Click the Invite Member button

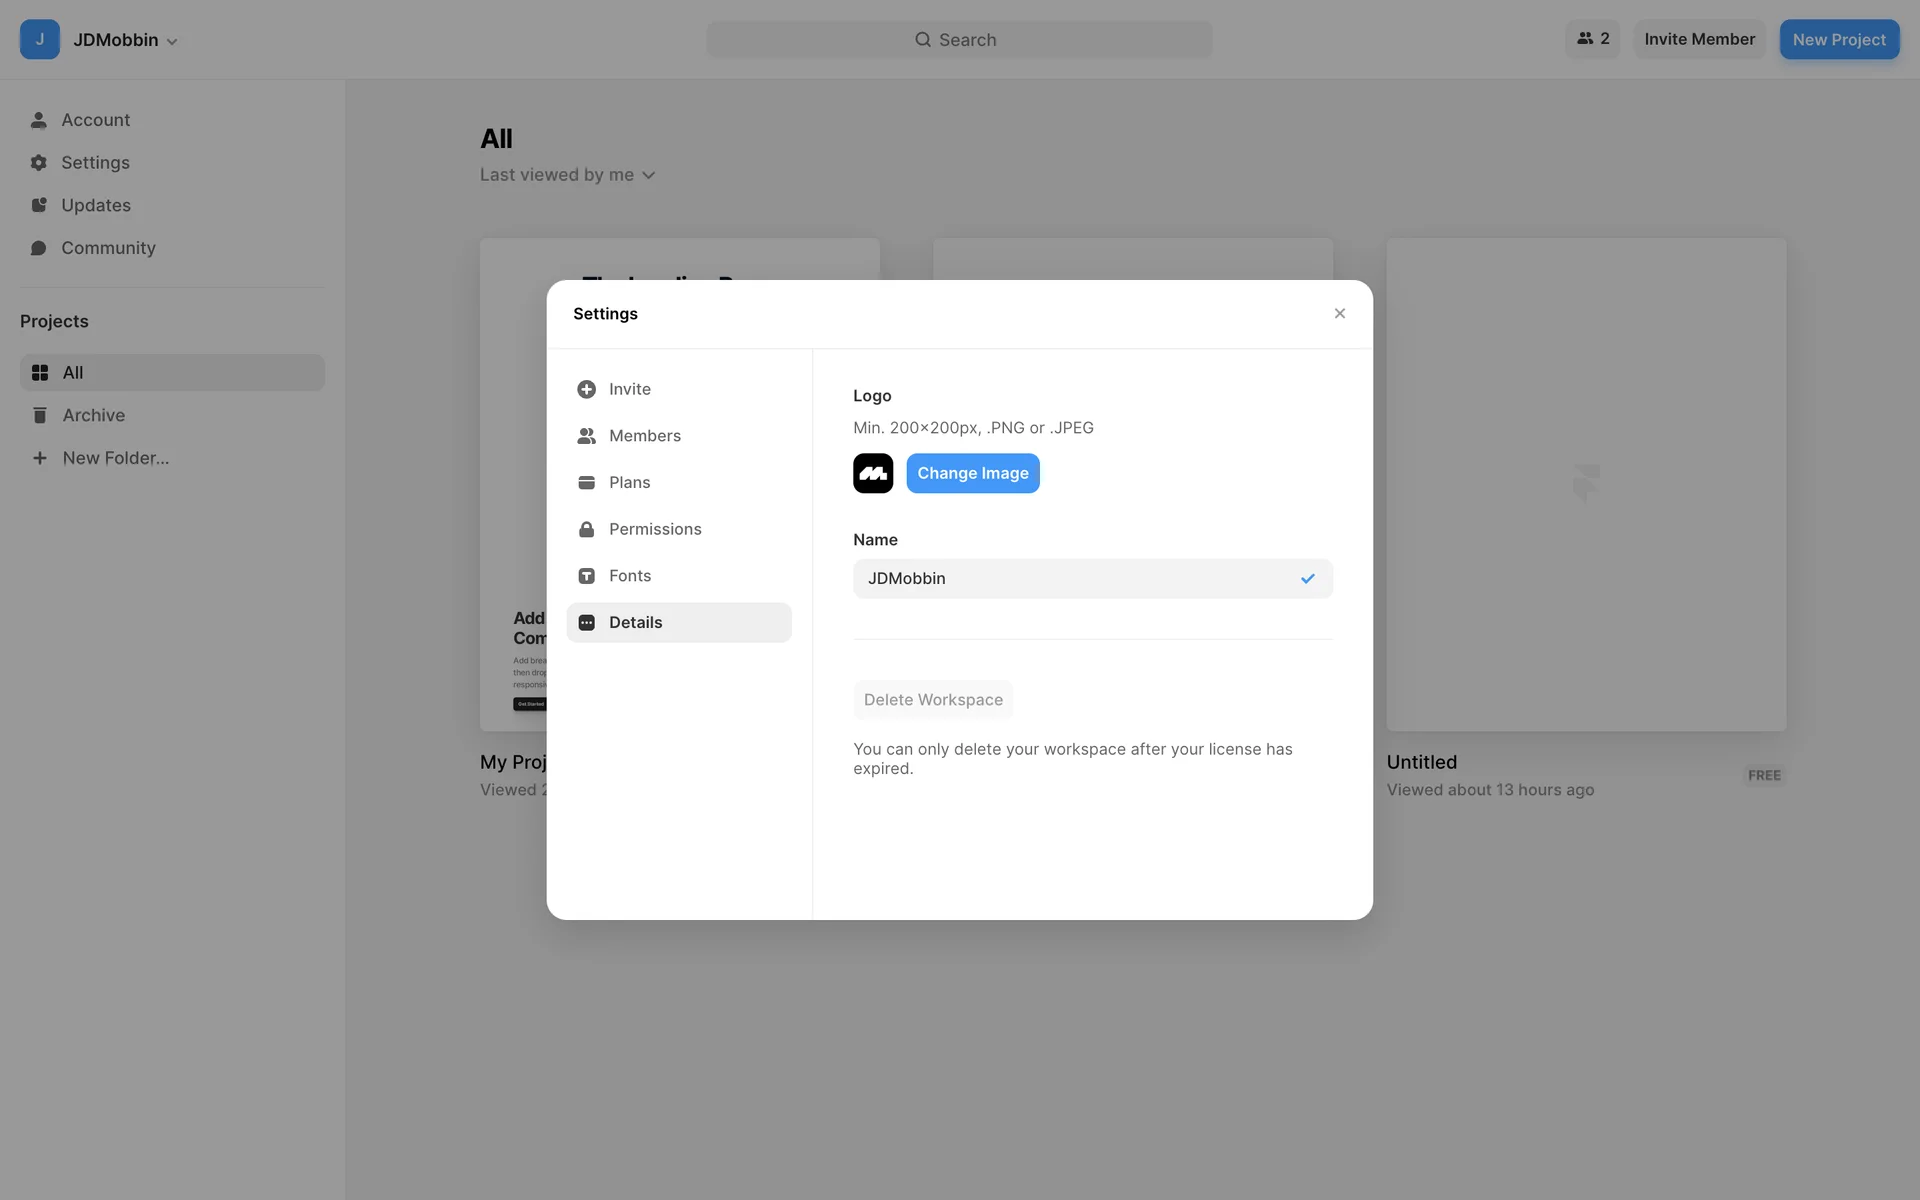(x=1699, y=39)
